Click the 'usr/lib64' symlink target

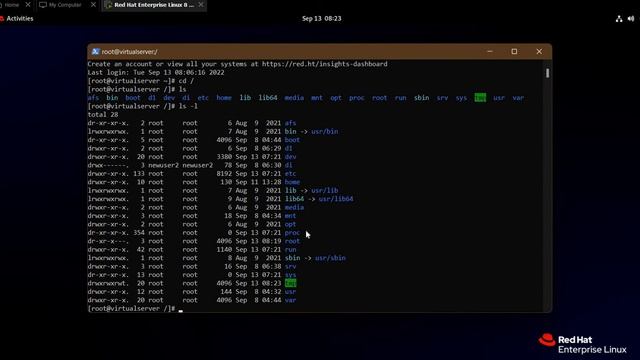pos(336,199)
